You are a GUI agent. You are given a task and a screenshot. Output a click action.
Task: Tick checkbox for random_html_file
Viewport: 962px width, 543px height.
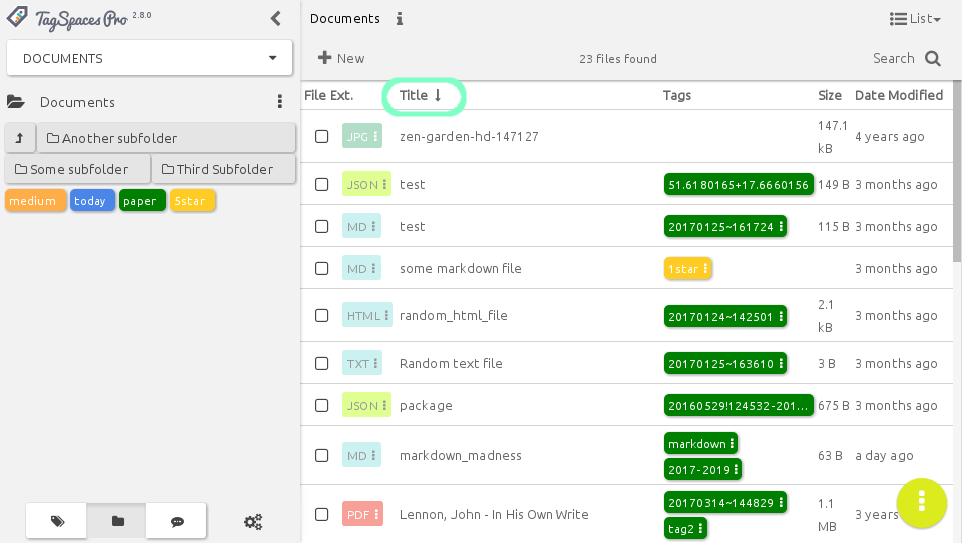tap(321, 315)
